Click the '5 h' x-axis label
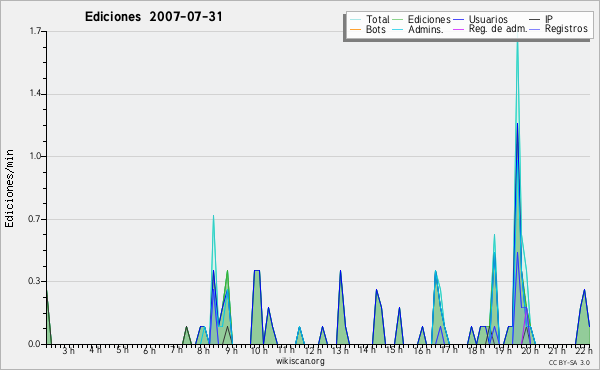This screenshot has height=370, width=600. 122,350
